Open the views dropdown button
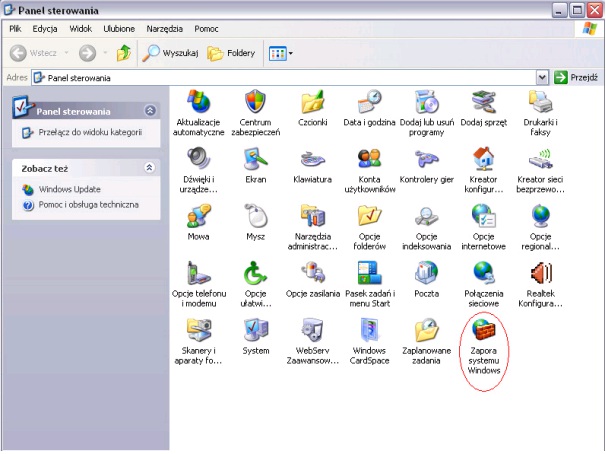This screenshot has width=606, height=454. click(x=281, y=53)
